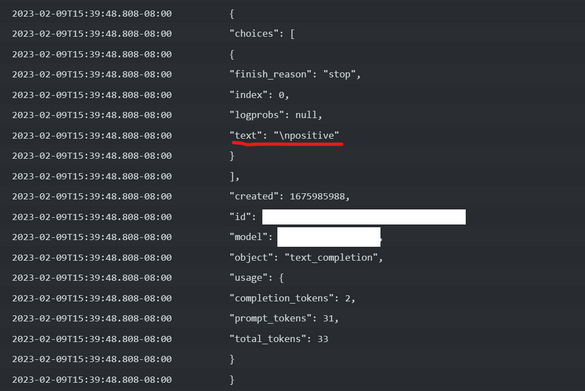
Task: Select the timestamp of the "id" row
Action: click(x=92, y=217)
